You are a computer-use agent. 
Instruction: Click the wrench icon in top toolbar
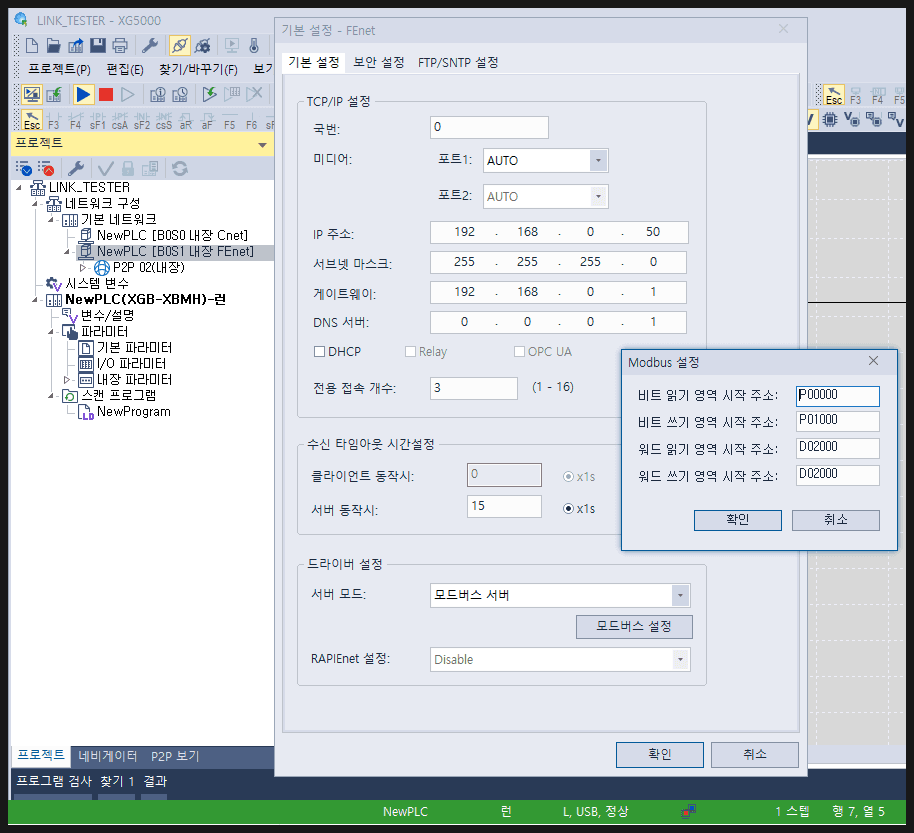coord(150,45)
